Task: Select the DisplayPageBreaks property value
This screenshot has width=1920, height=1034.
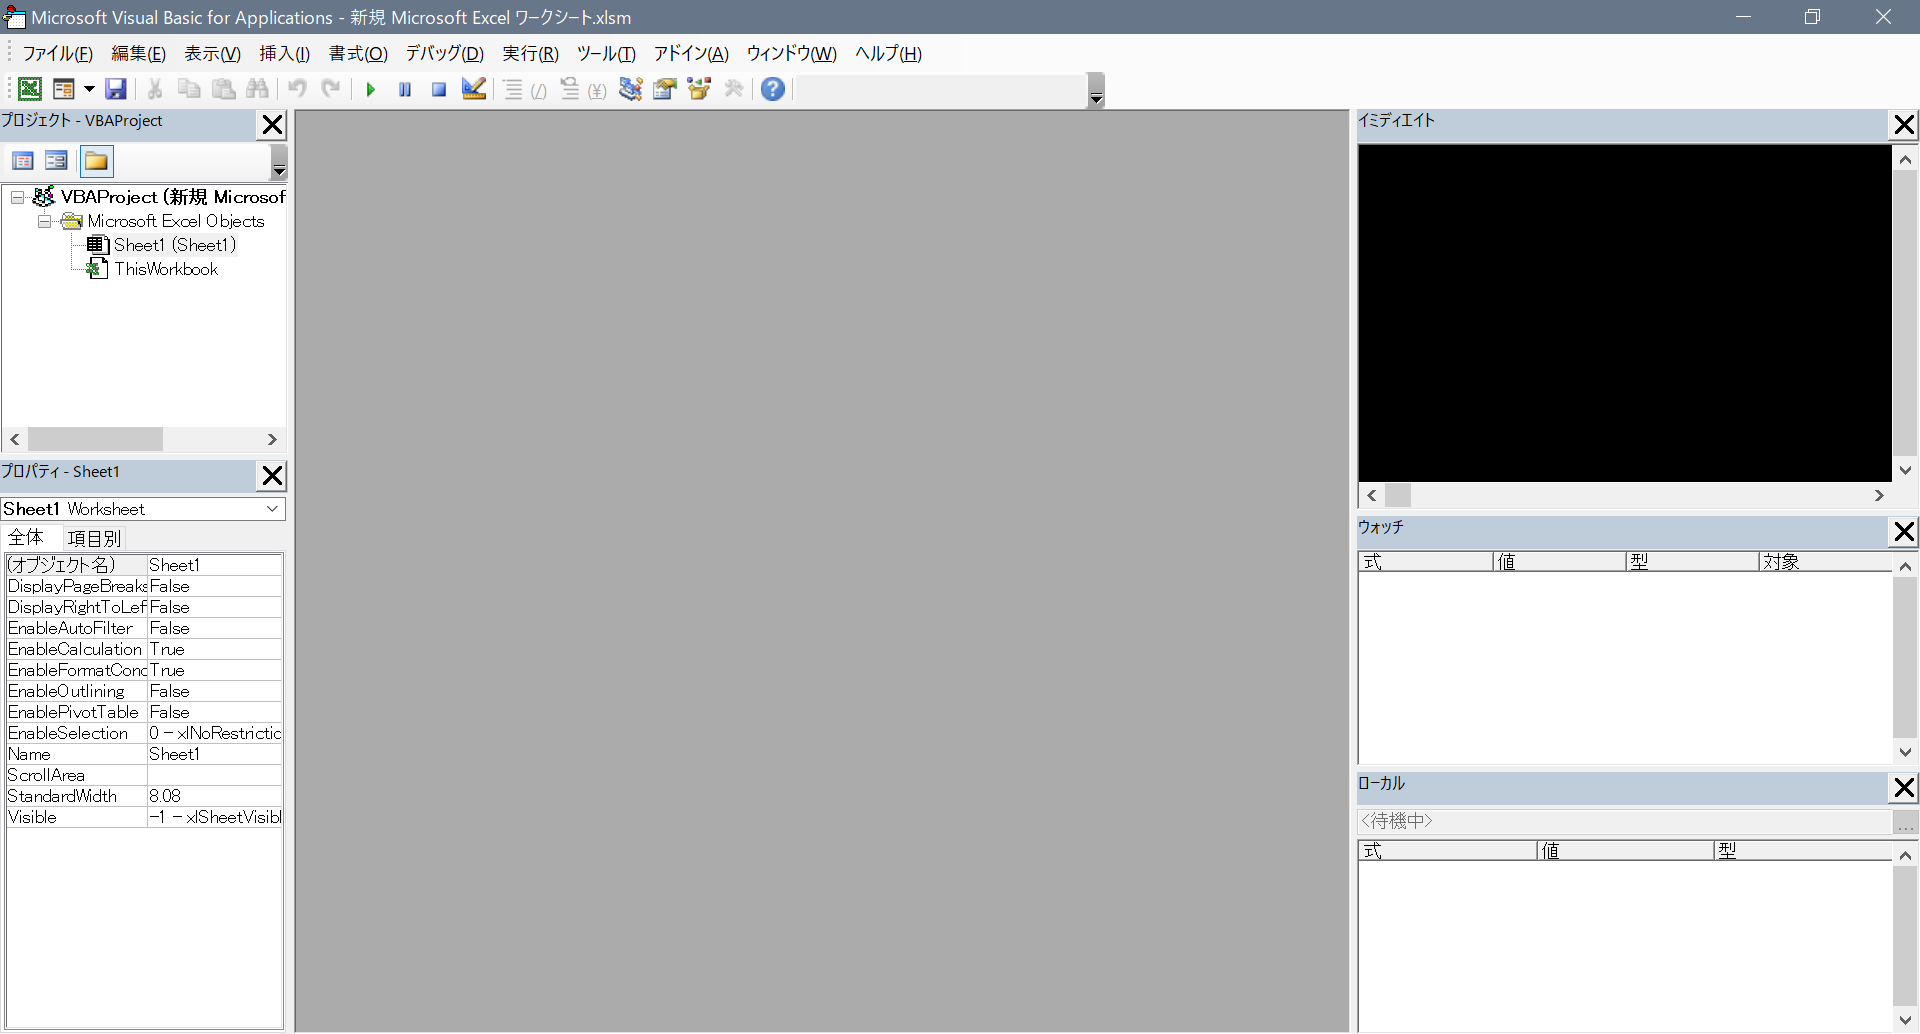Action: [x=215, y=586]
